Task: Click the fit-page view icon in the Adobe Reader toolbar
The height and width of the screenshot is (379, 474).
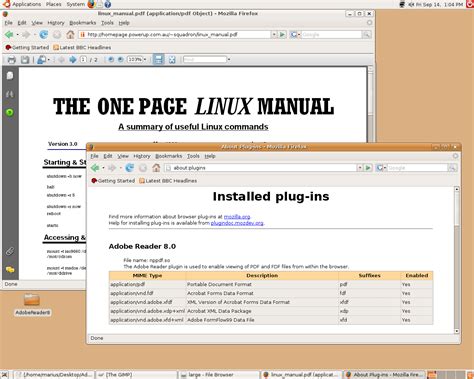Action: click(172, 60)
